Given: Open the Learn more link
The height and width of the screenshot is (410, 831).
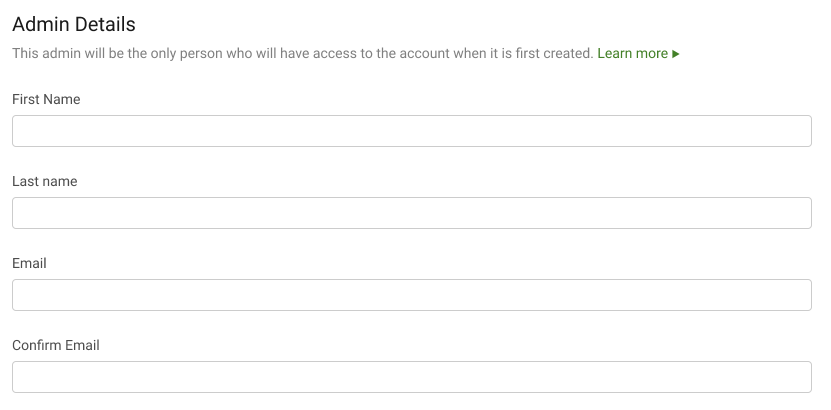Looking at the screenshot, I should pyautogui.click(x=632, y=54).
